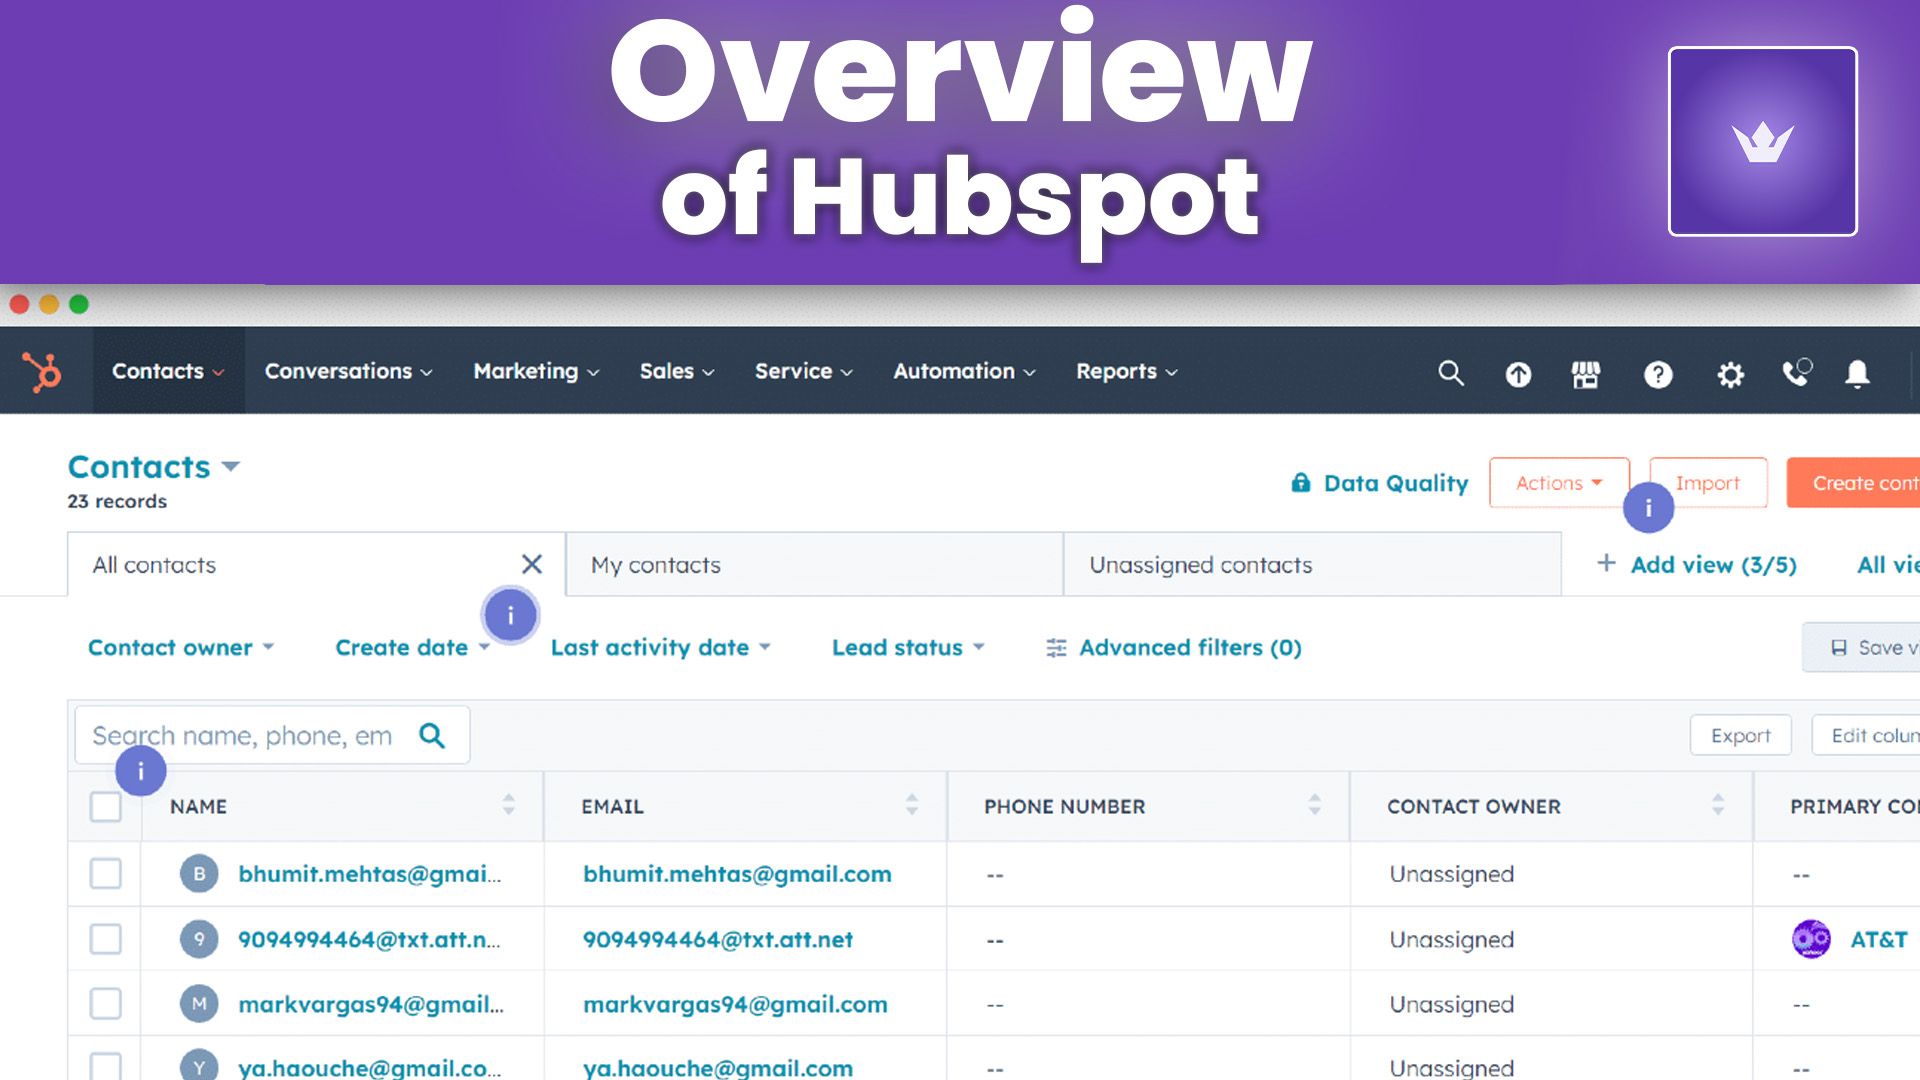The image size is (1920, 1080).
Task: Expand the Conversations nav menu
Action: click(x=348, y=371)
